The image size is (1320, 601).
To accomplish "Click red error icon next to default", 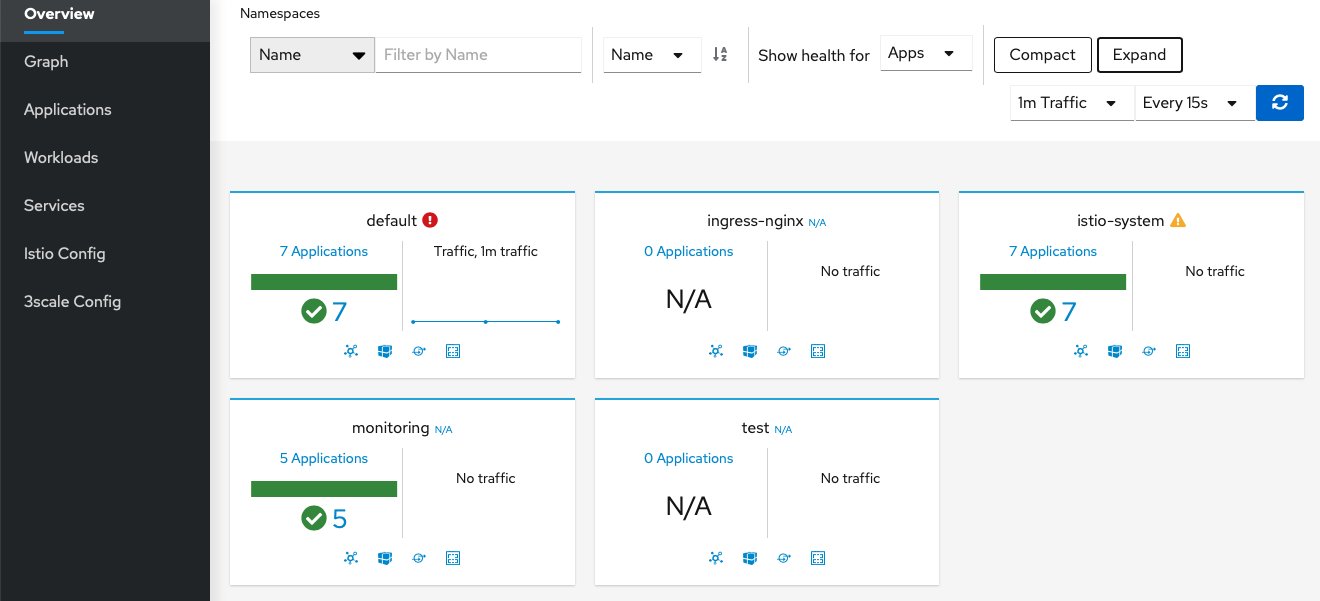I will (x=430, y=220).
